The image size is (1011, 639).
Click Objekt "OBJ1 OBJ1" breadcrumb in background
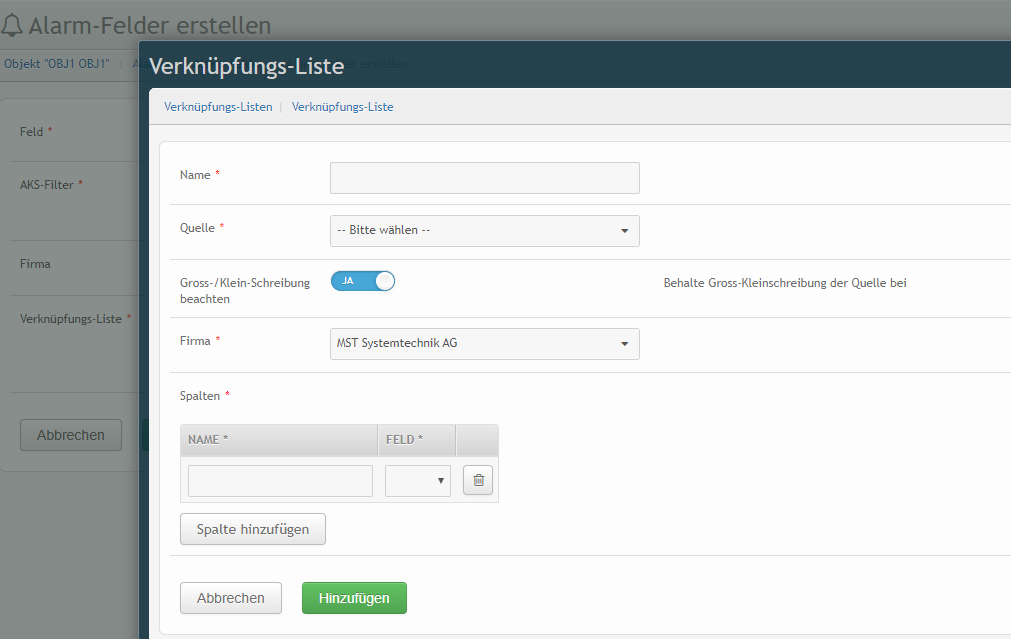tap(57, 64)
